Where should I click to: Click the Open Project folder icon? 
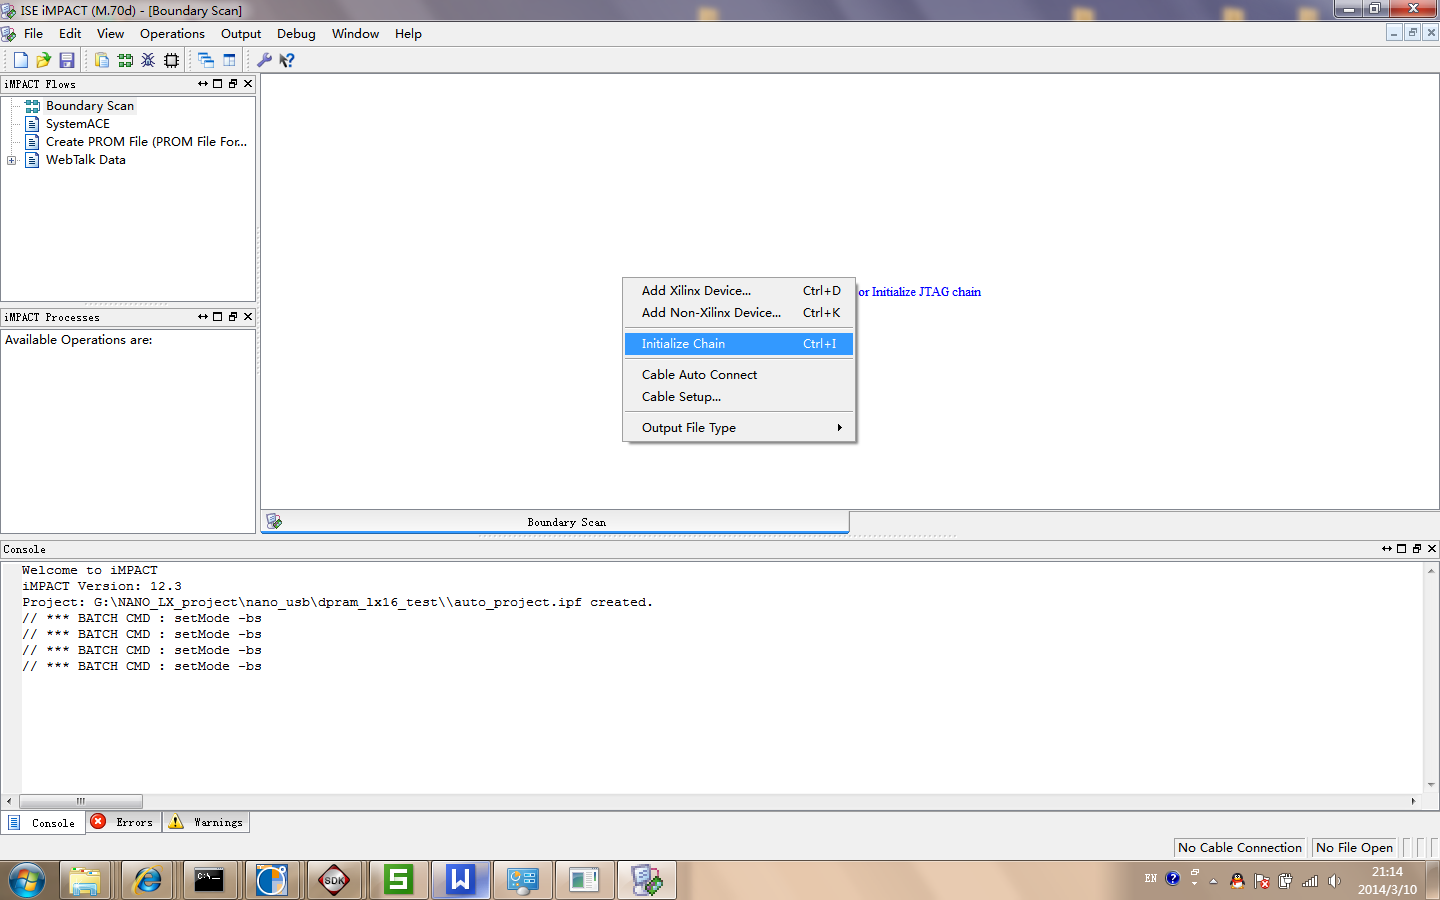click(43, 60)
